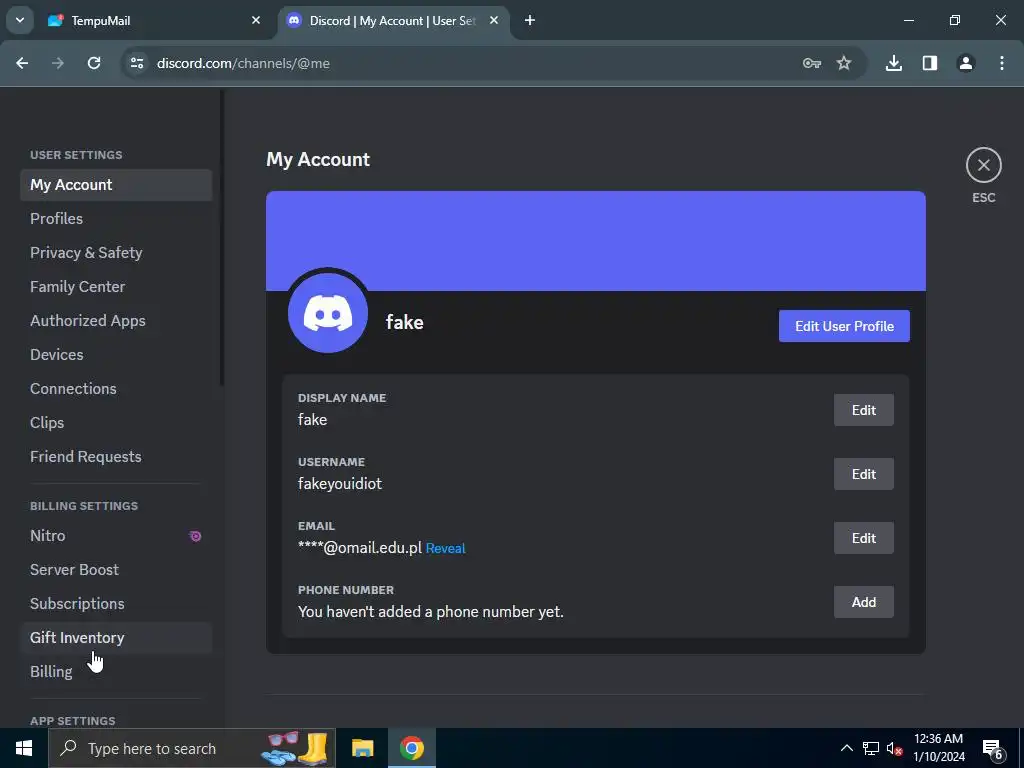
Task: Click the Nitro badge icon in sidebar
Action: pyautogui.click(x=195, y=536)
